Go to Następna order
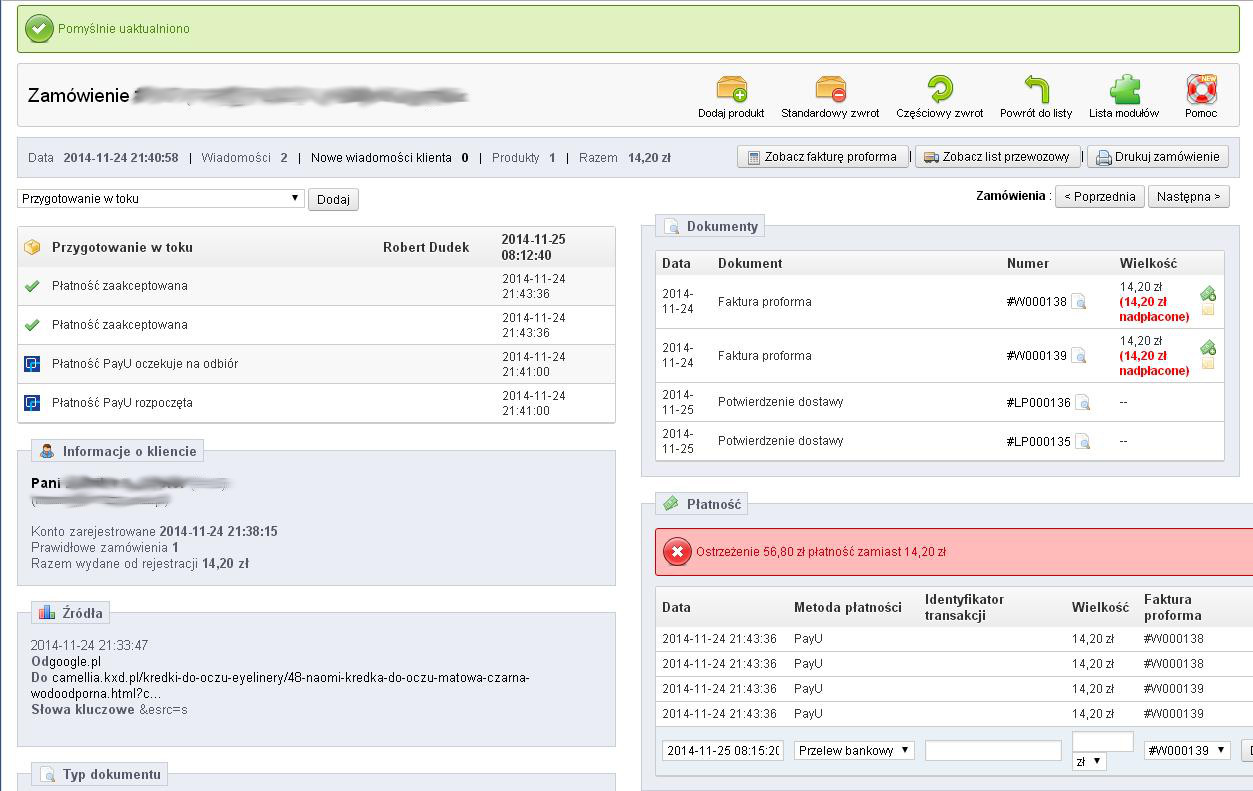 [1188, 196]
